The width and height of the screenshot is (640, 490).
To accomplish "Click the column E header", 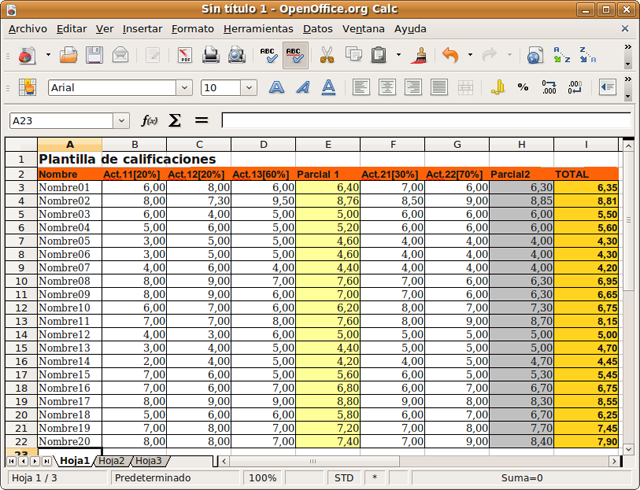I will [327, 145].
